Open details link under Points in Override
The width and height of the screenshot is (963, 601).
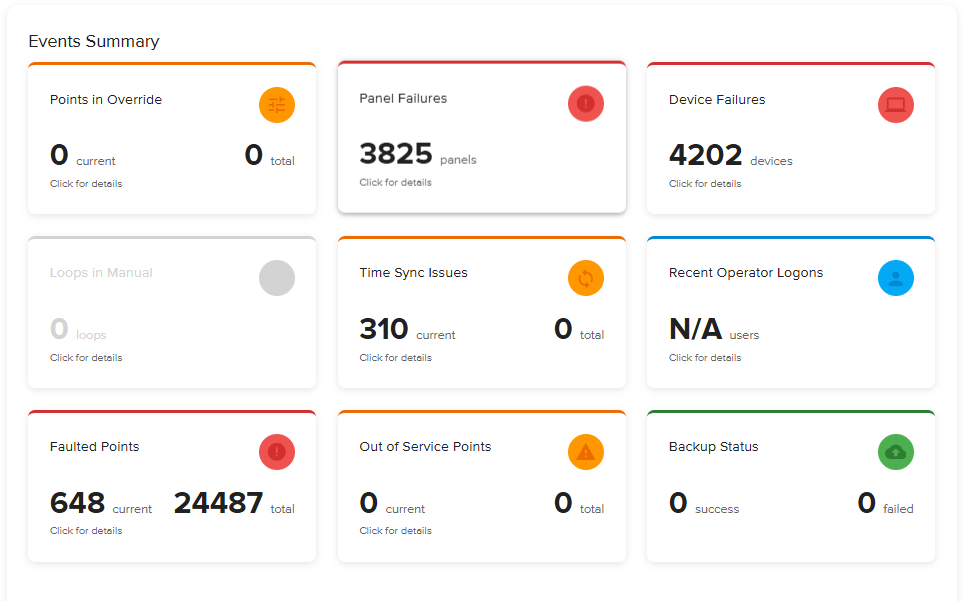[x=86, y=184]
